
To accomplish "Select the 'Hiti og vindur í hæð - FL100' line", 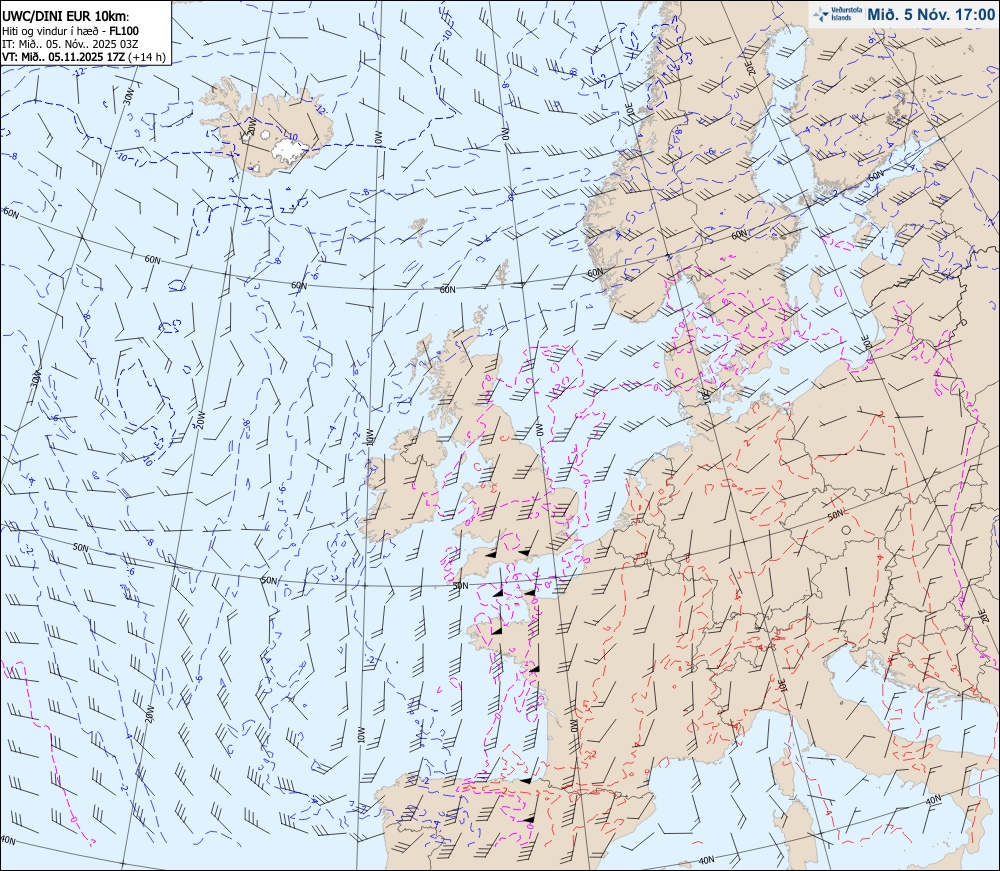I will click(70, 31).
